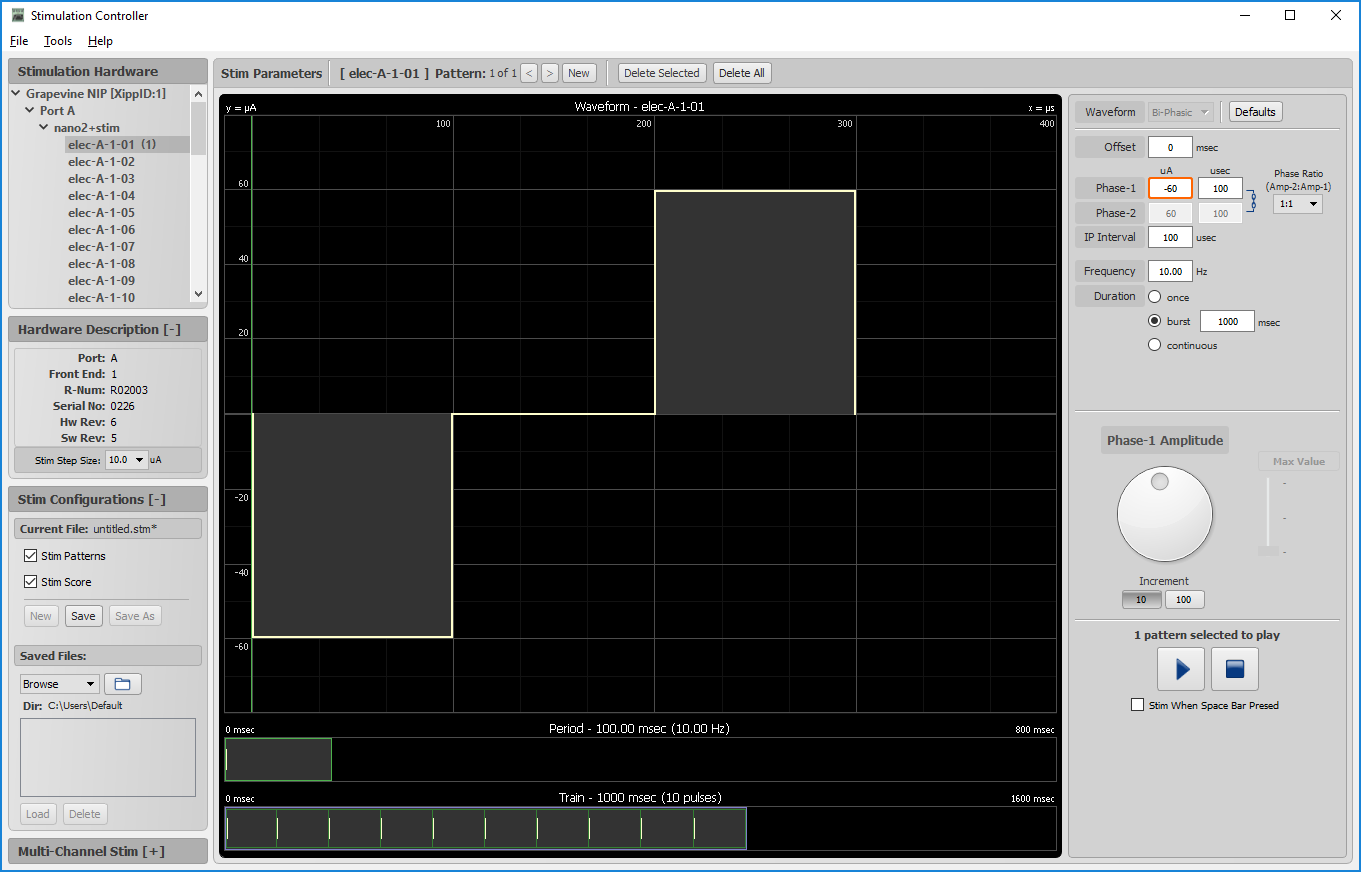Screen dimensions: 1361x872
Task: Open the Stim Step Size dropdown
Action: [125, 460]
